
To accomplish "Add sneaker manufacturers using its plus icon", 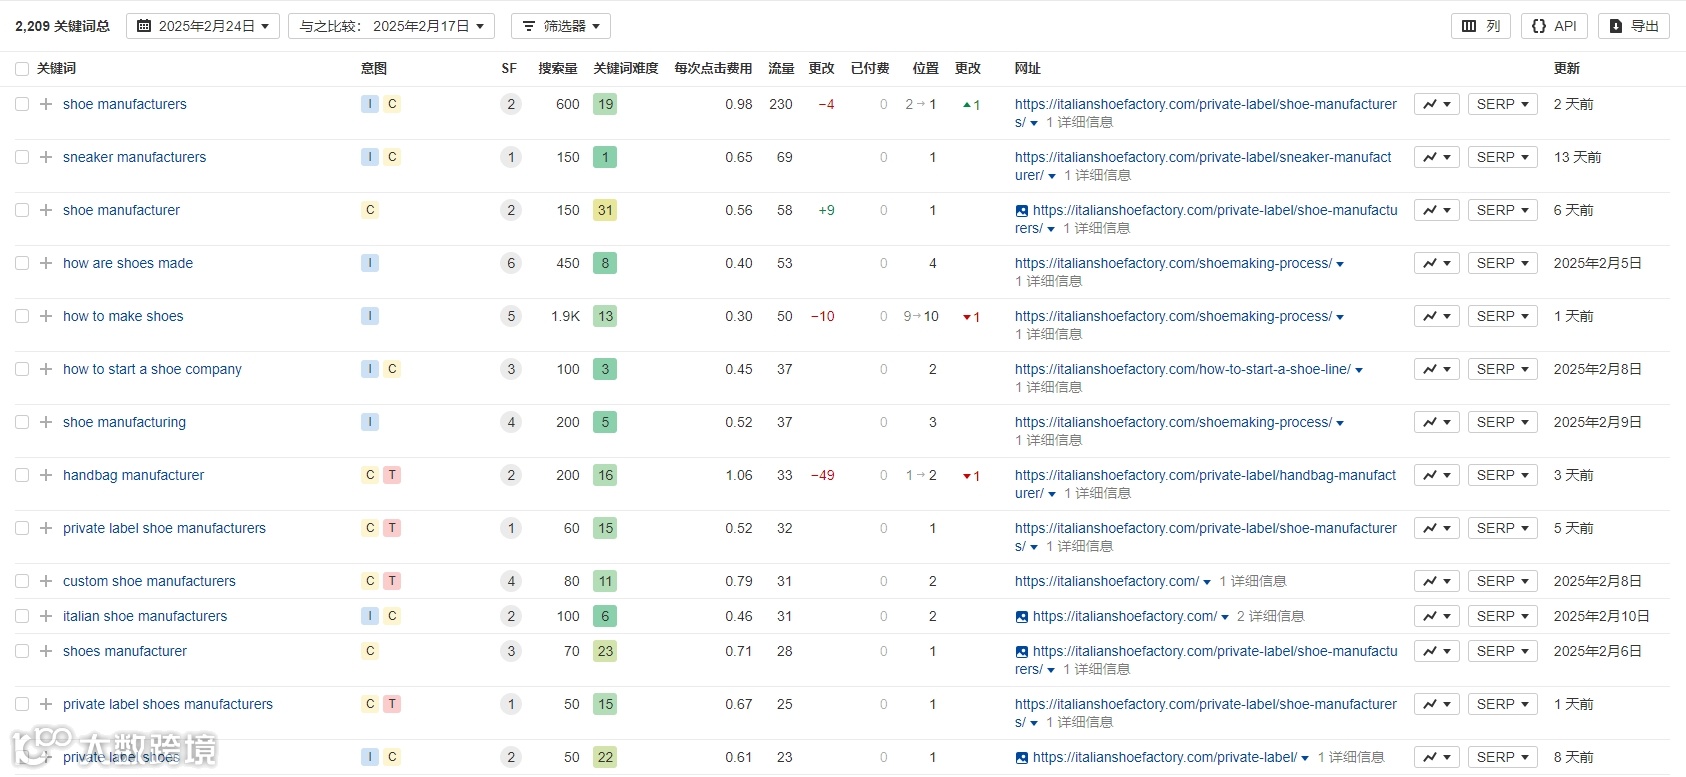I will coord(46,157).
